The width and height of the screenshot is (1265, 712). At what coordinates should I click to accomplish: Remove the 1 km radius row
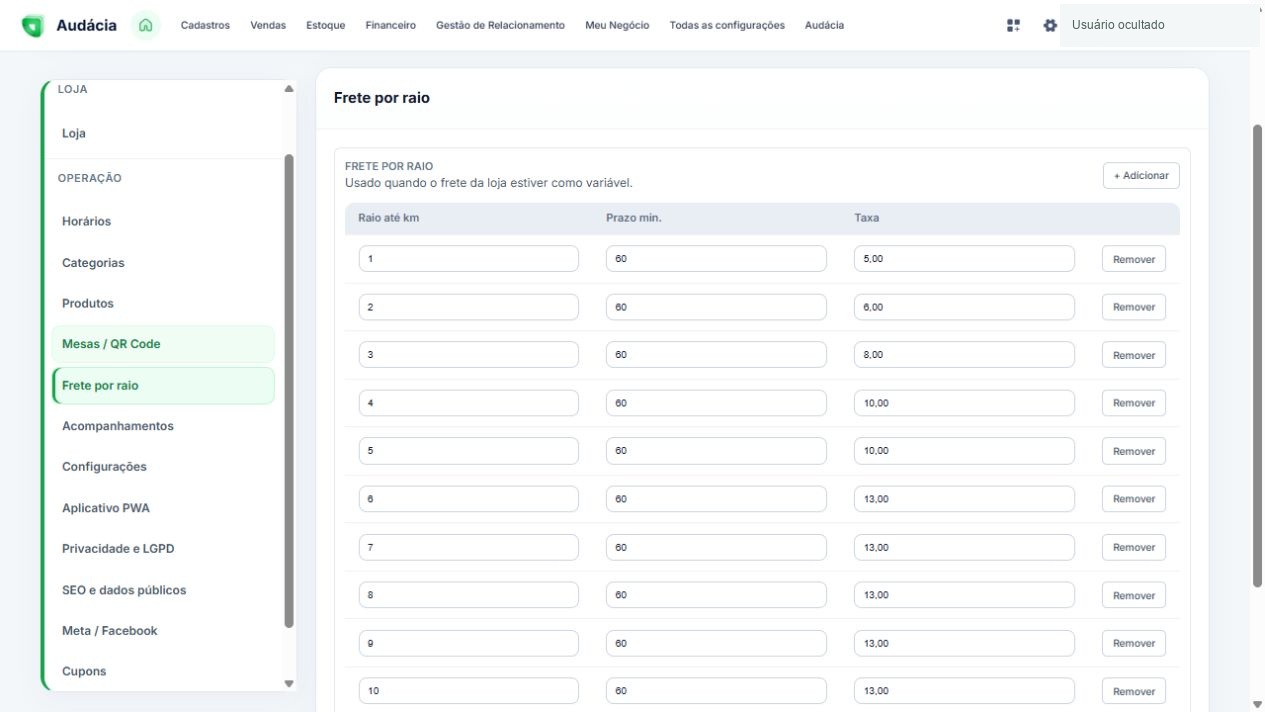click(x=1134, y=259)
